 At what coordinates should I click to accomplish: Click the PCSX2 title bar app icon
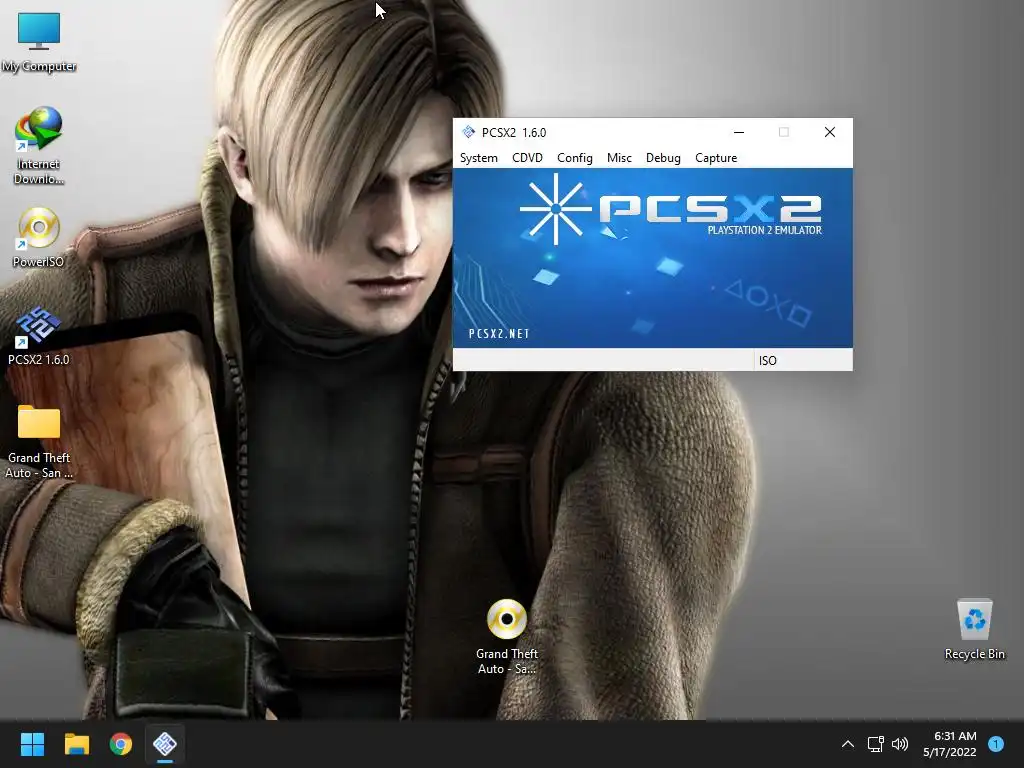point(468,133)
